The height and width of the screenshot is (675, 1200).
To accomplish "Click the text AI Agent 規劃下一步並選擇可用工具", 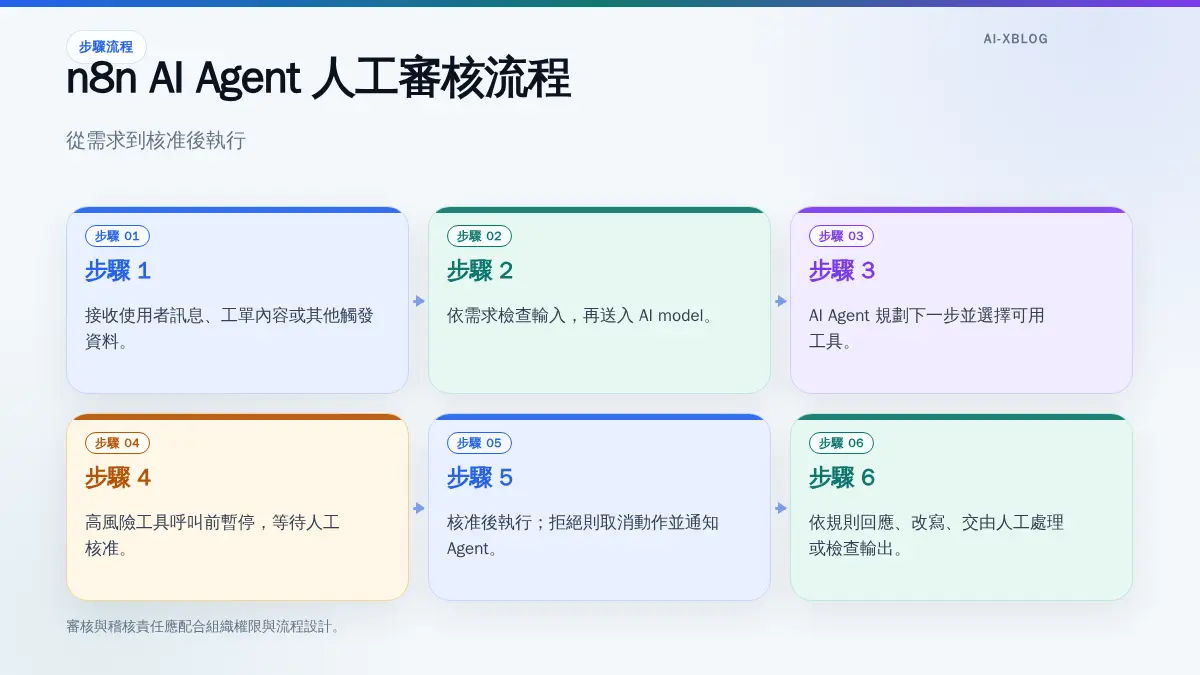I will pyautogui.click(x=927, y=329).
